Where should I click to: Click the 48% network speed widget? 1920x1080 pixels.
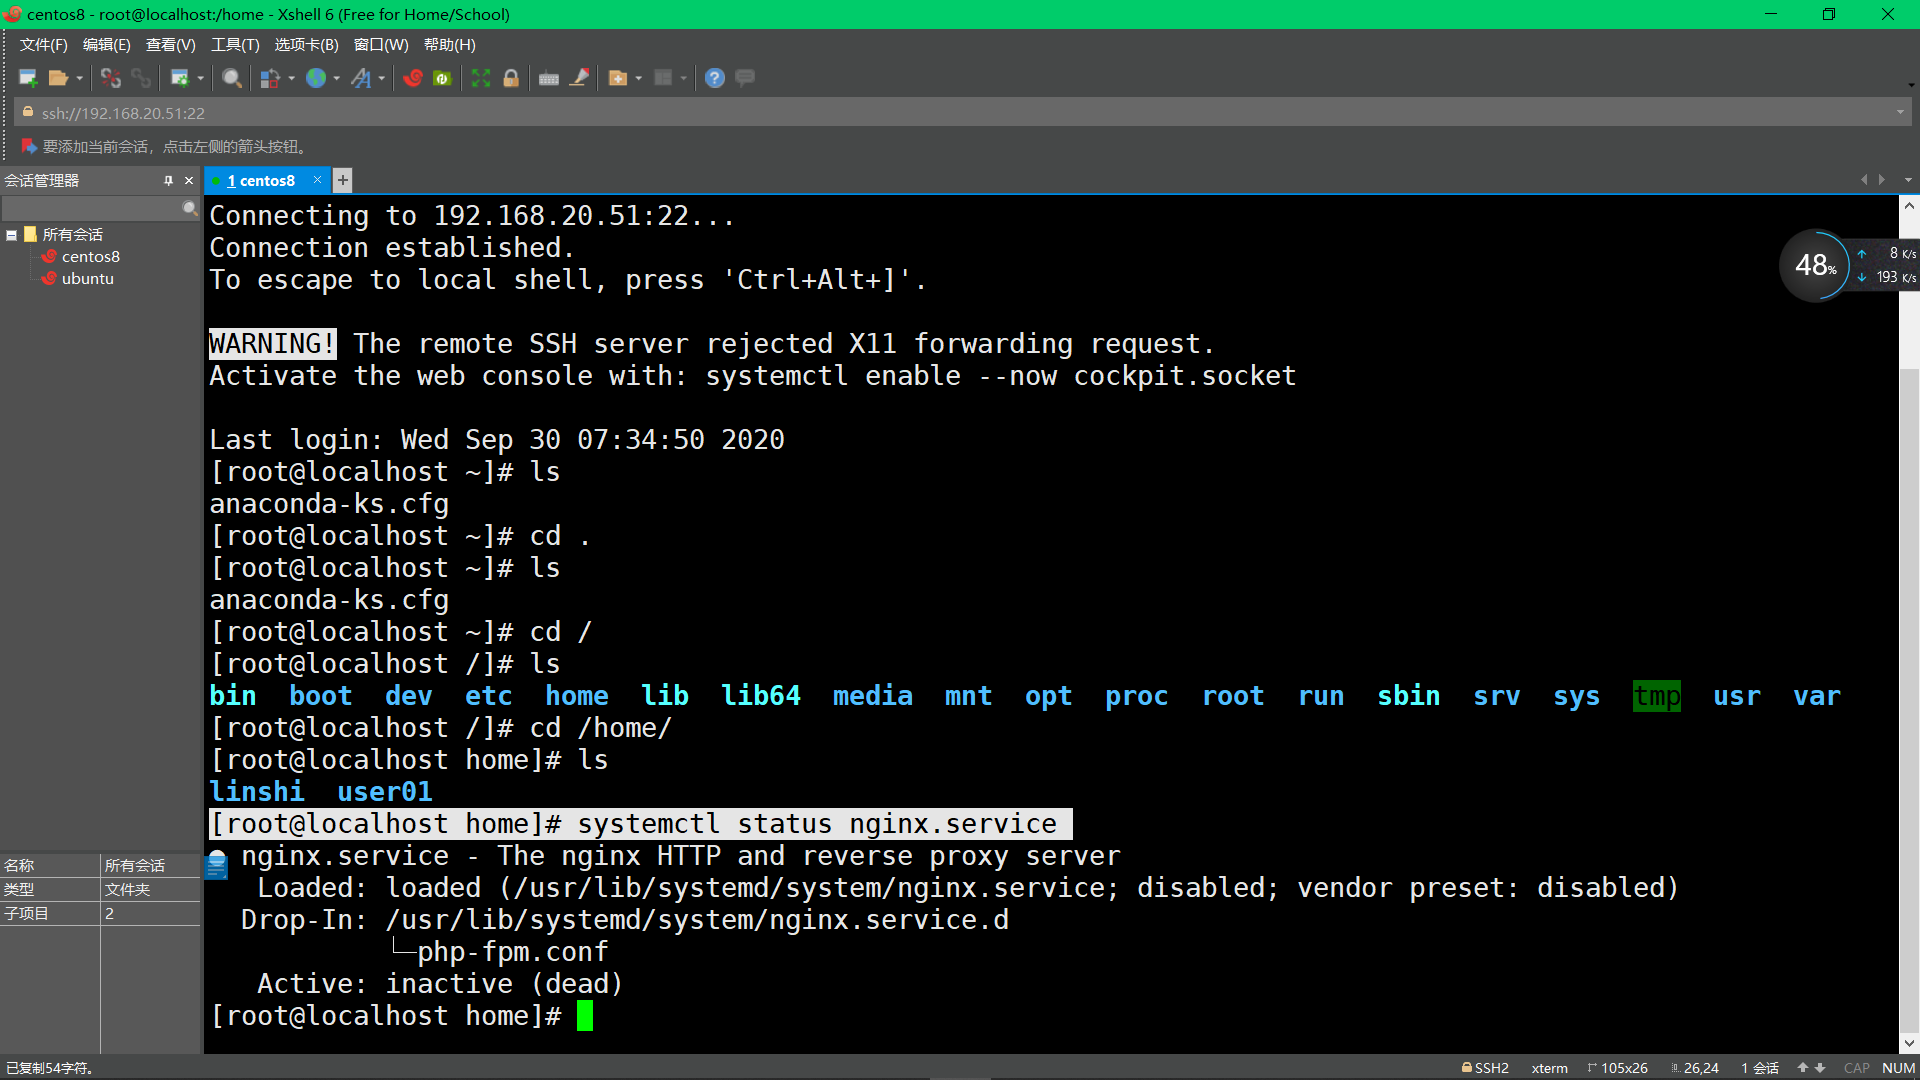(x=1815, y=265)
